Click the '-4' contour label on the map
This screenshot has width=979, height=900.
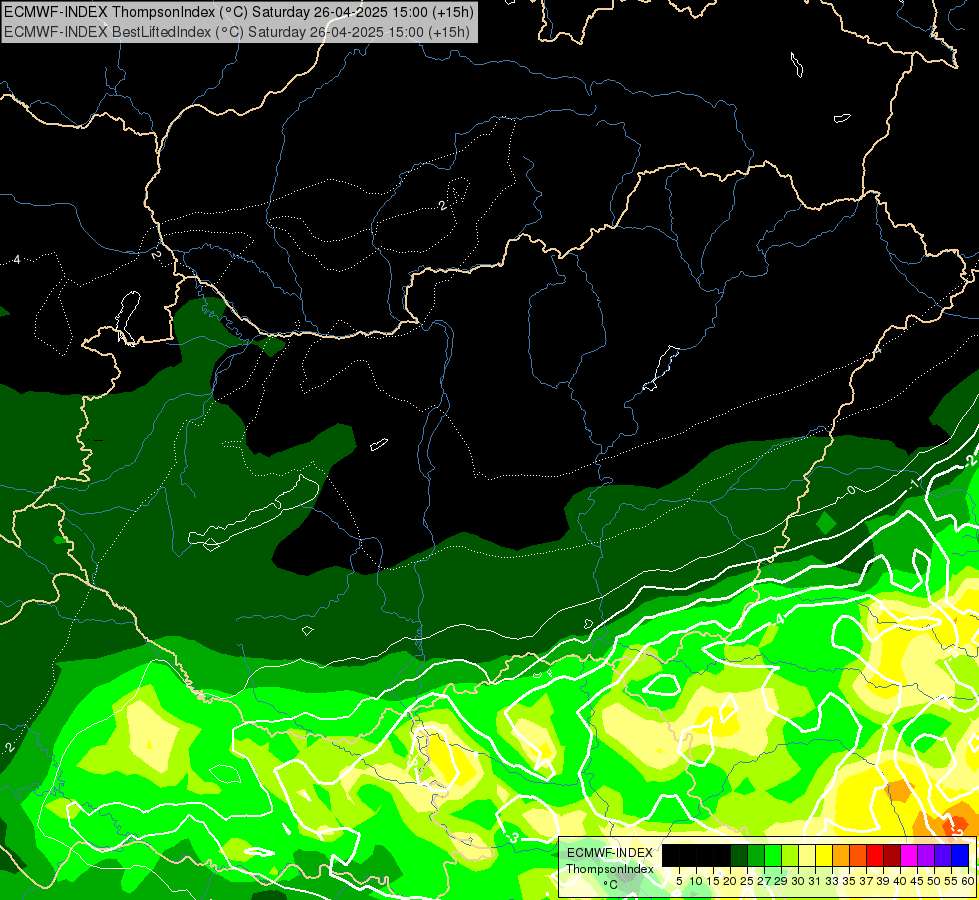click(x=779, y=619)
